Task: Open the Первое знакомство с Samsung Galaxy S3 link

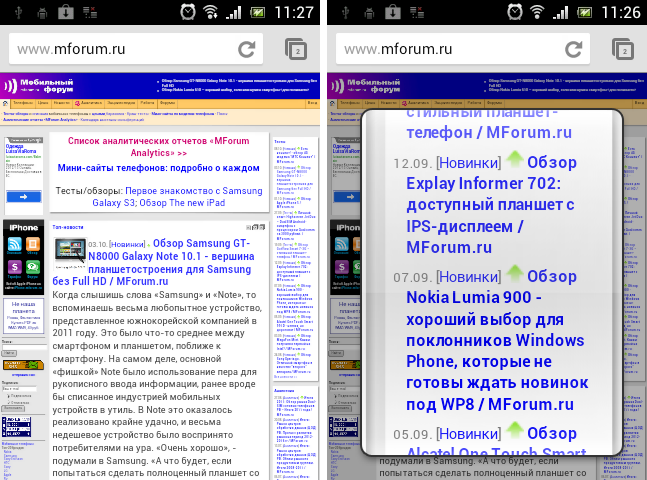Action: 177,197
